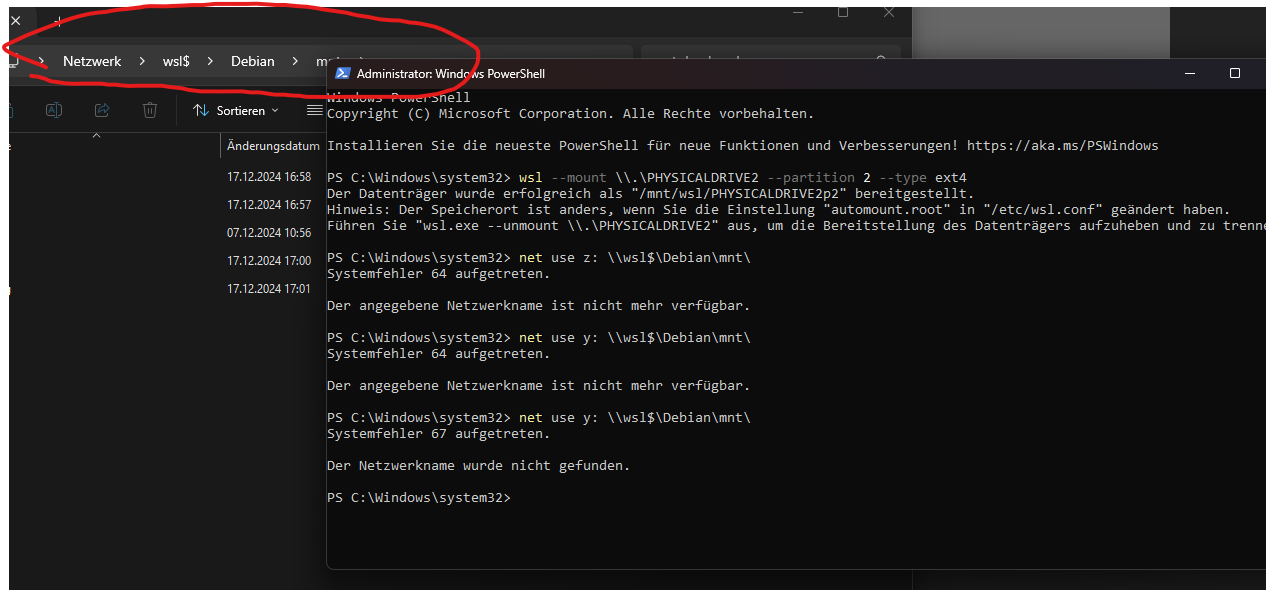Click the line mentioning automount.root hint
Image resolution: width=1266 pixels, height=590 pixels.
click(x=779, y=209)
